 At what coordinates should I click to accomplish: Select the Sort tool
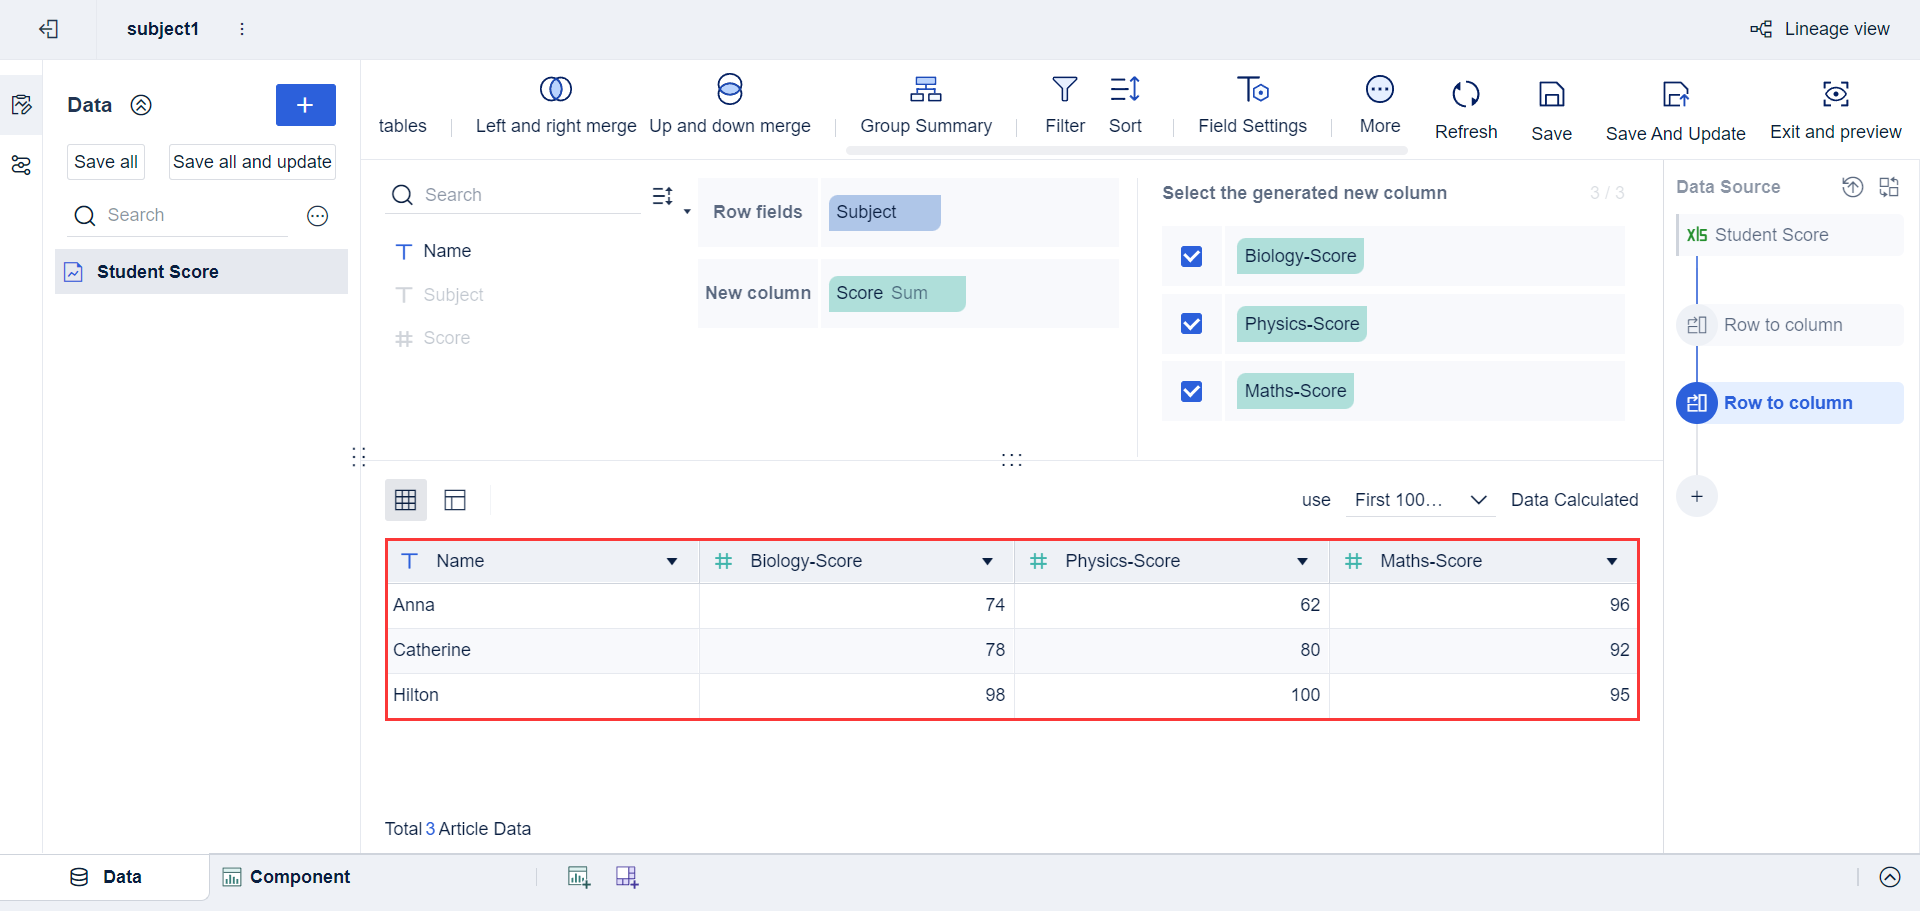tap(1124, 90)
